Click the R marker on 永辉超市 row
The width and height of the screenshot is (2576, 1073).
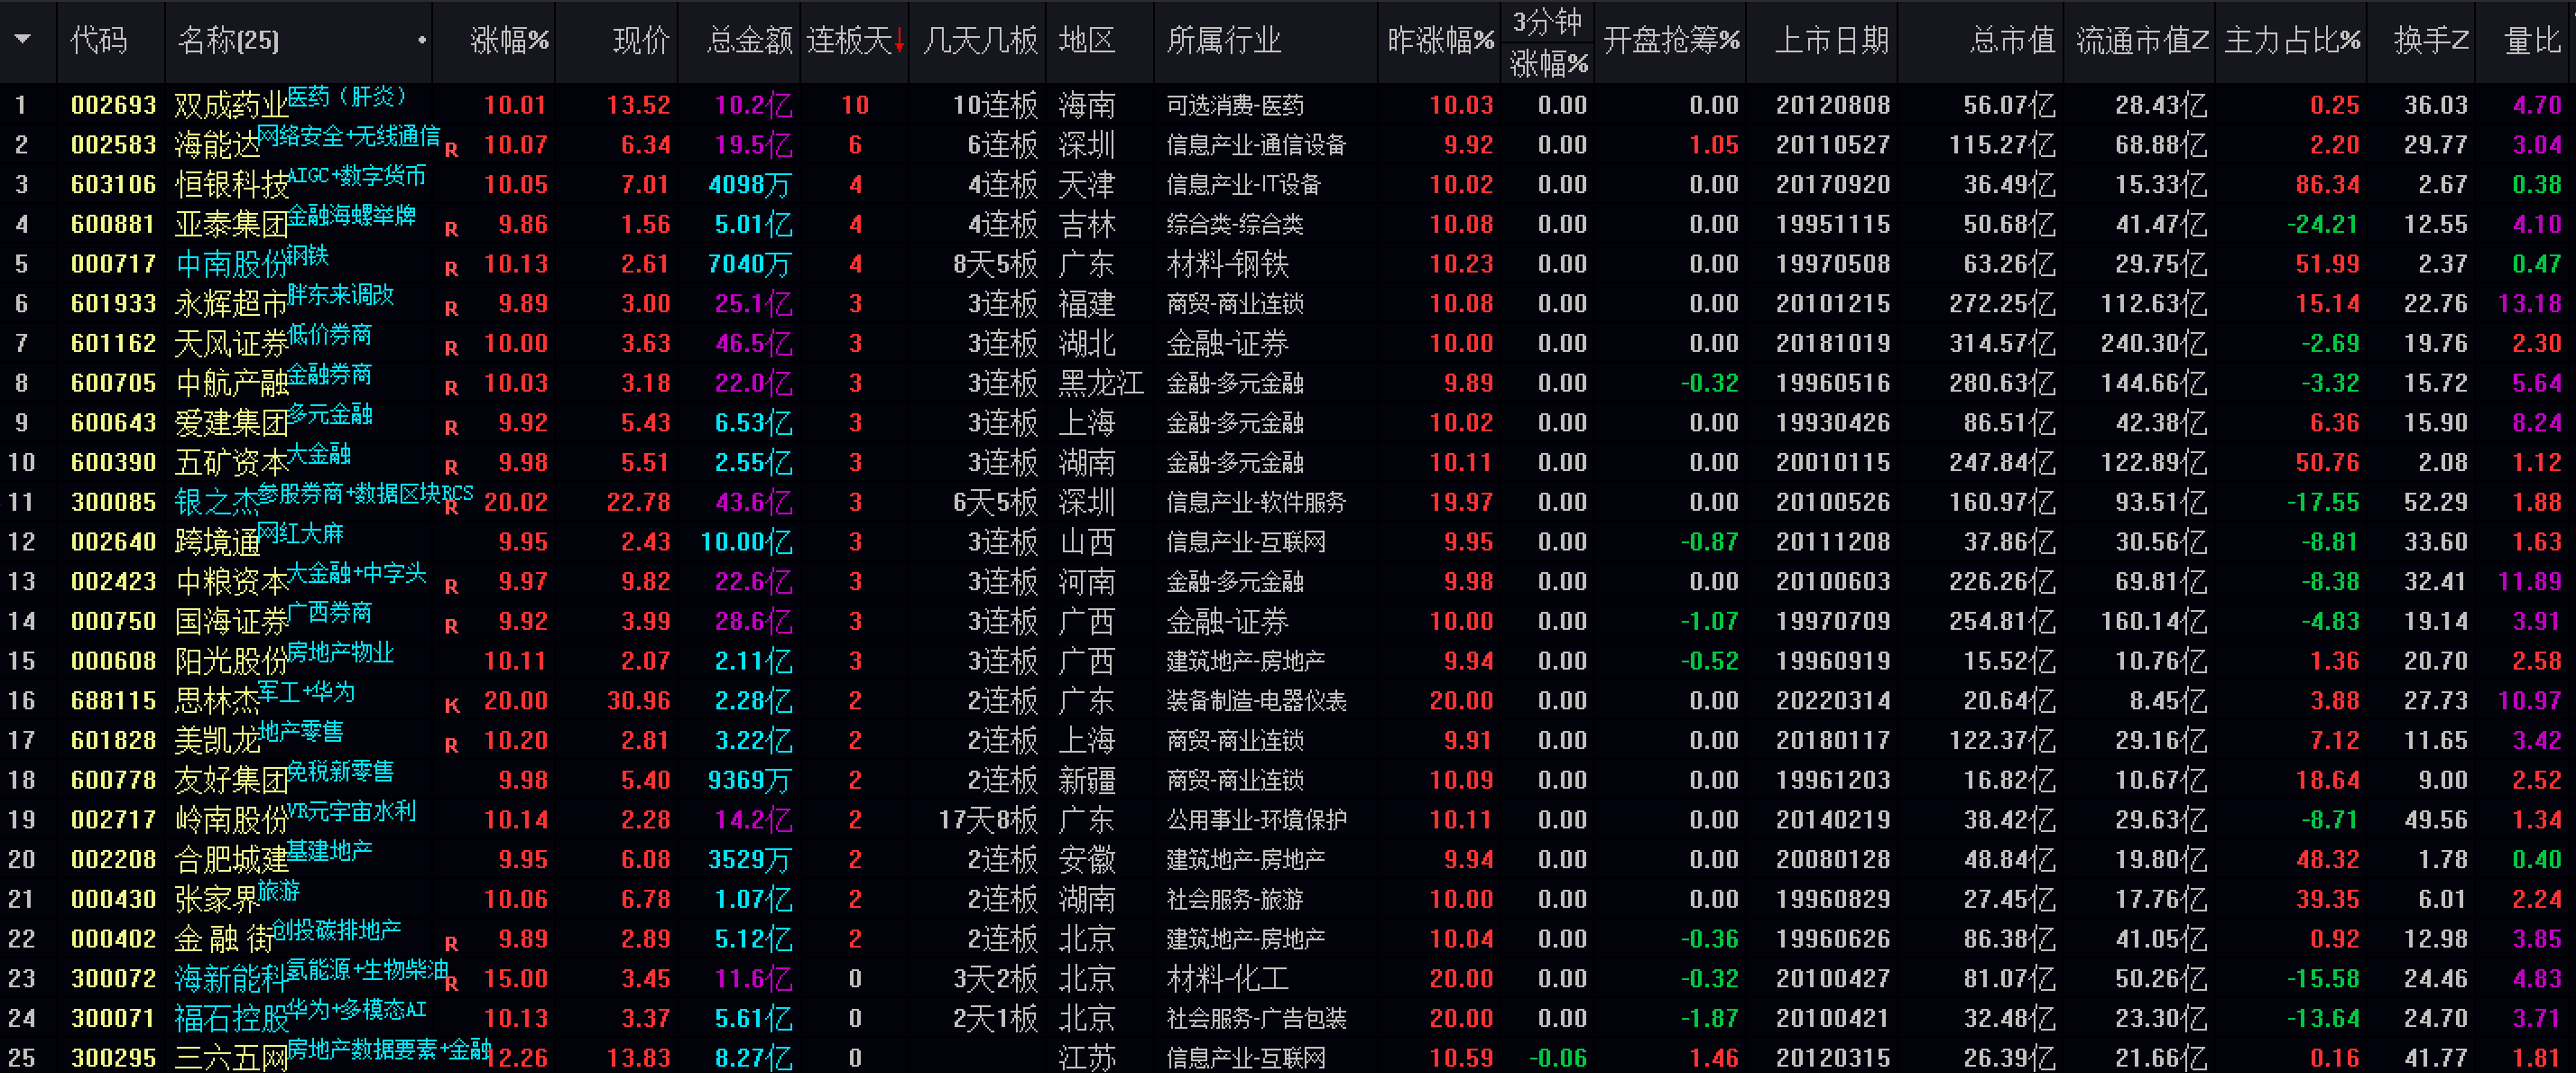[452, 309]
